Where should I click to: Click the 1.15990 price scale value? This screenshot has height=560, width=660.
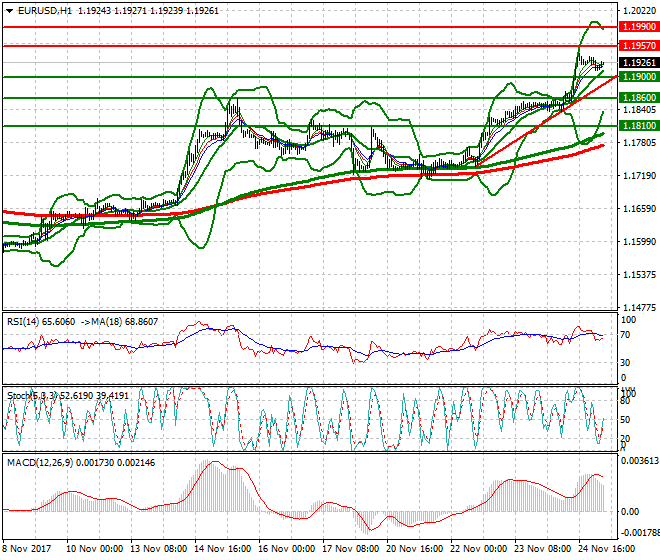pyautogui.click(x=639, y=242)
